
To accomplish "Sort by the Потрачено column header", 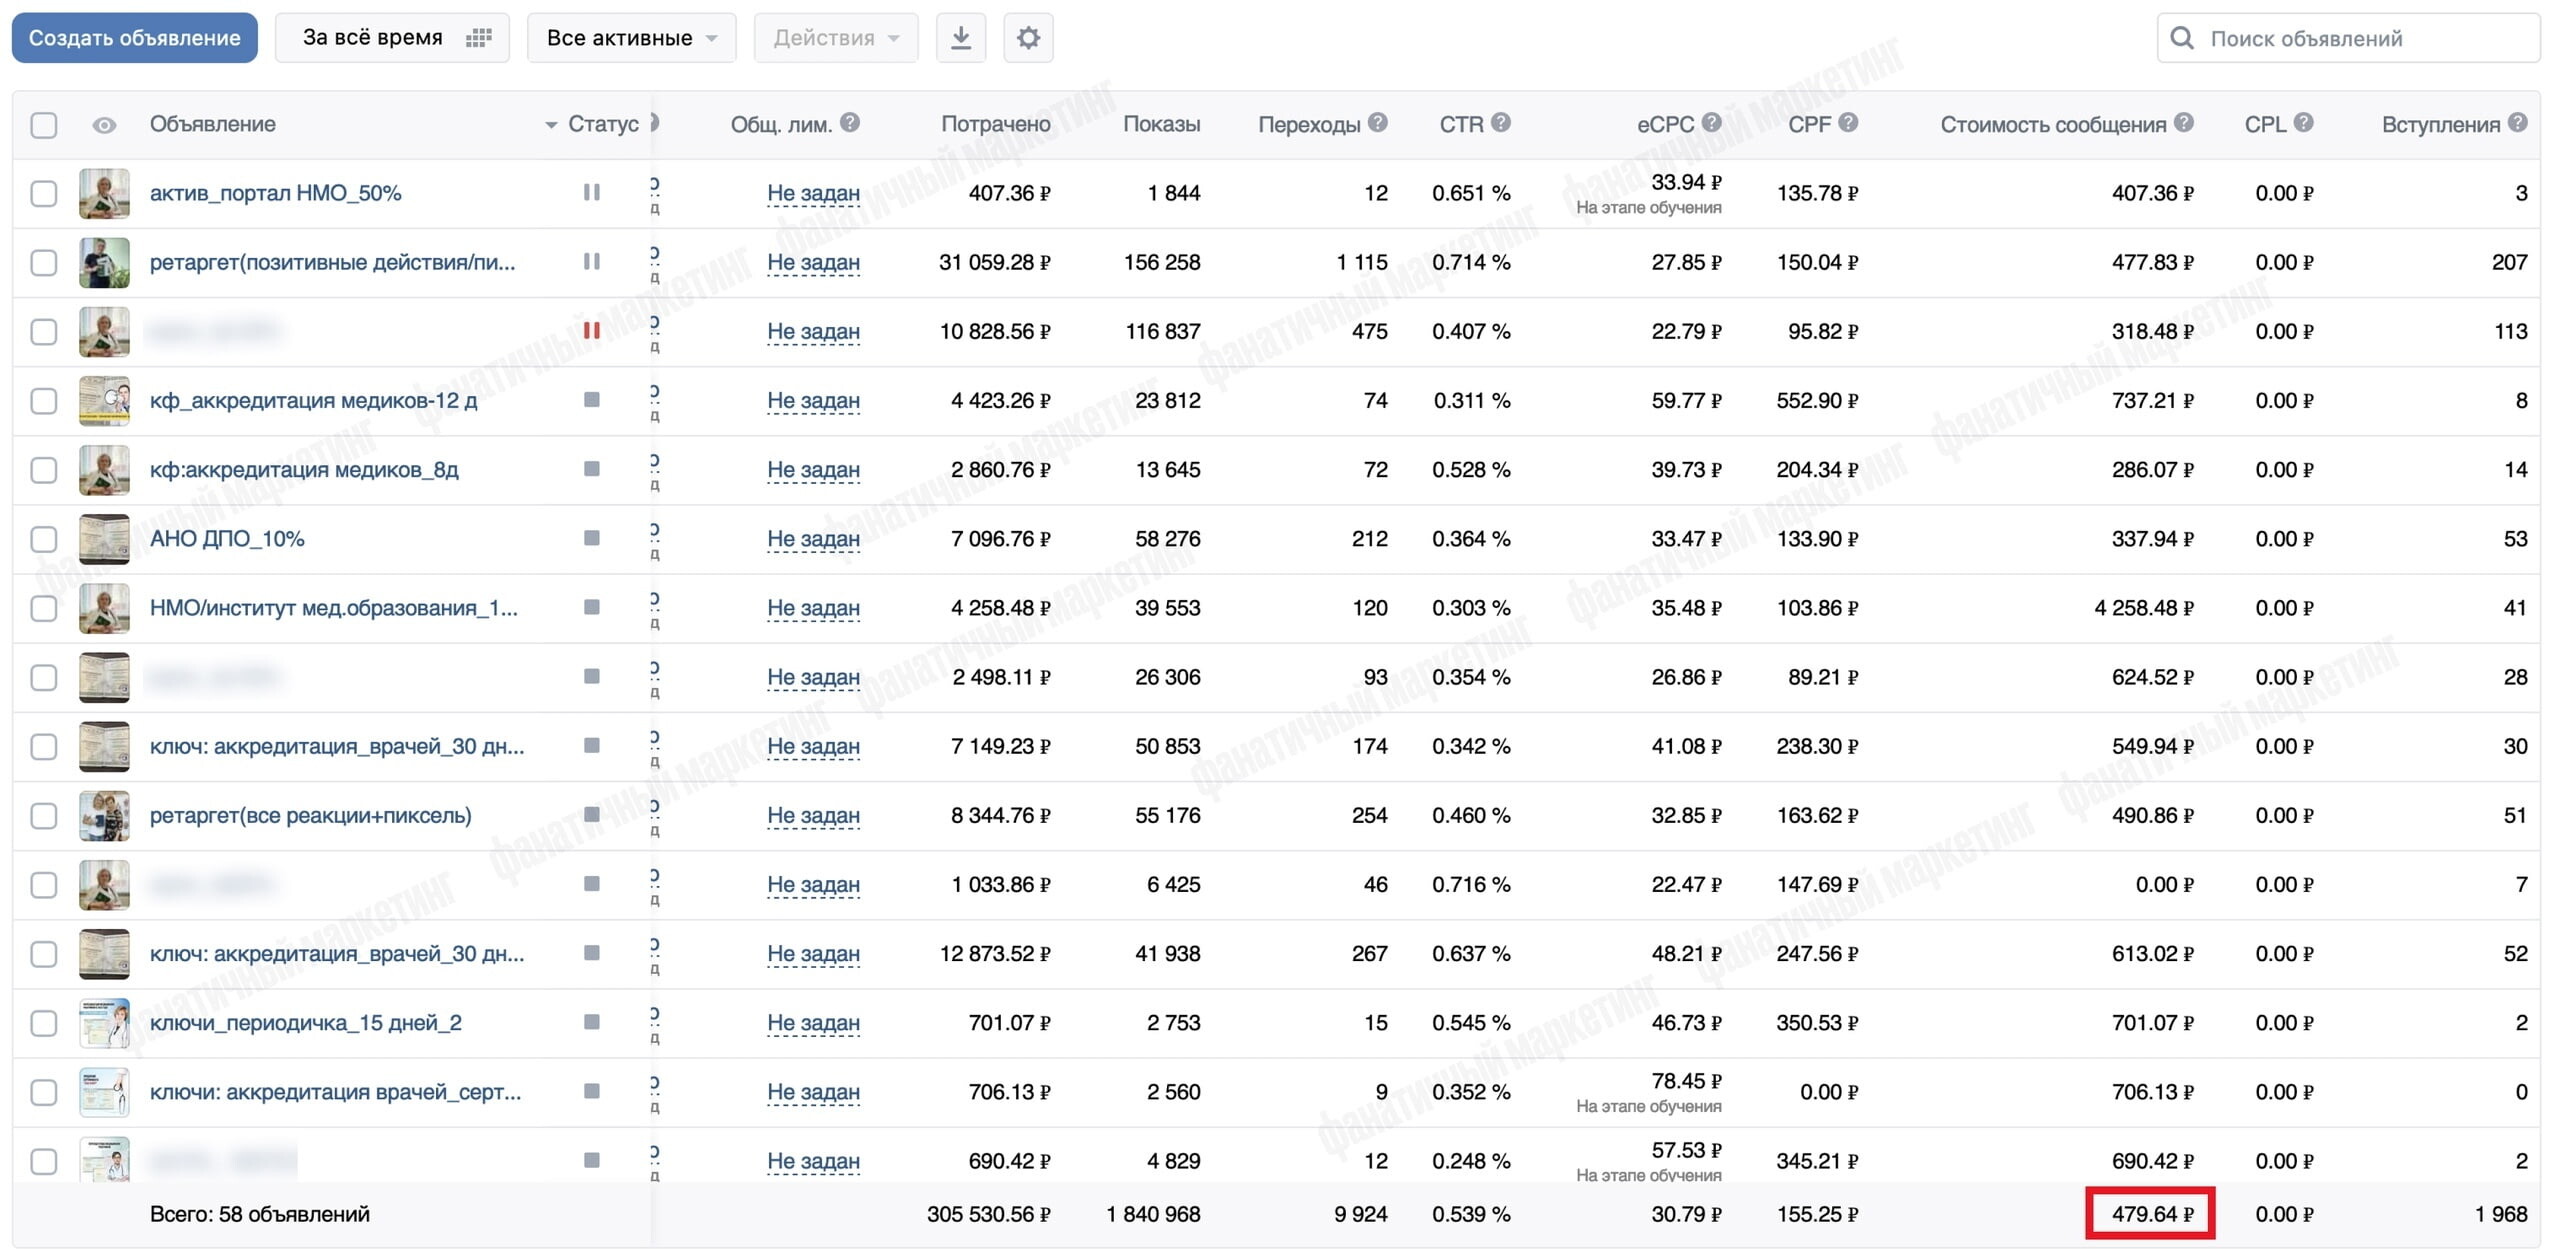I will coord(995,124).
